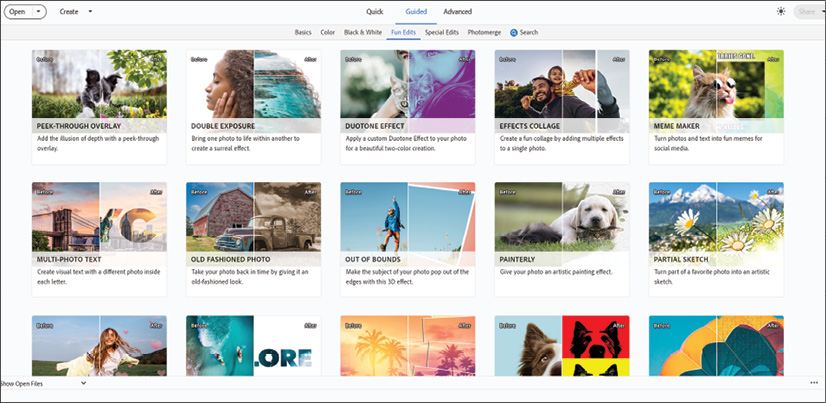Switch to Guided mode
The image size is (826, 403).
(x=416, y=12)
